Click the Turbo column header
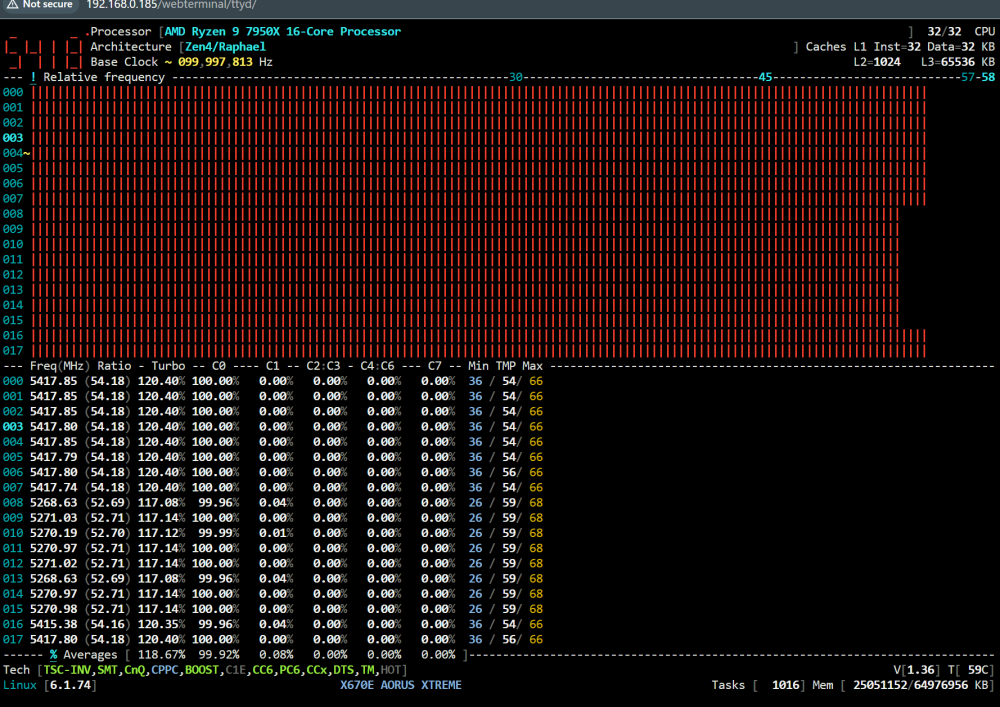Viewport: 1000px width, 707px height. pyautogui.click(x=168, y=366)
